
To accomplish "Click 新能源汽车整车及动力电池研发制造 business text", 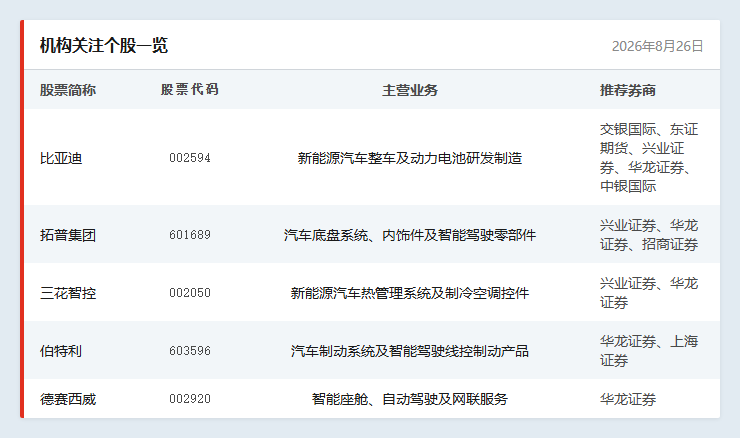I will point(410,158).
